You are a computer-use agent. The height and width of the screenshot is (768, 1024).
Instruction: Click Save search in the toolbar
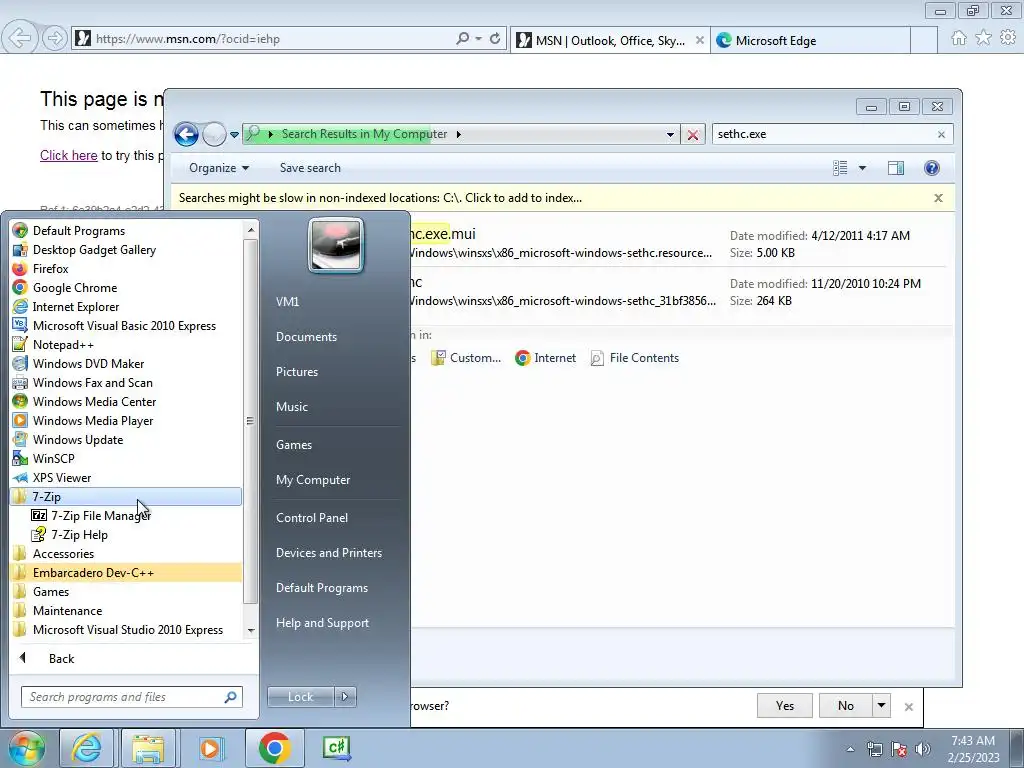310,168
